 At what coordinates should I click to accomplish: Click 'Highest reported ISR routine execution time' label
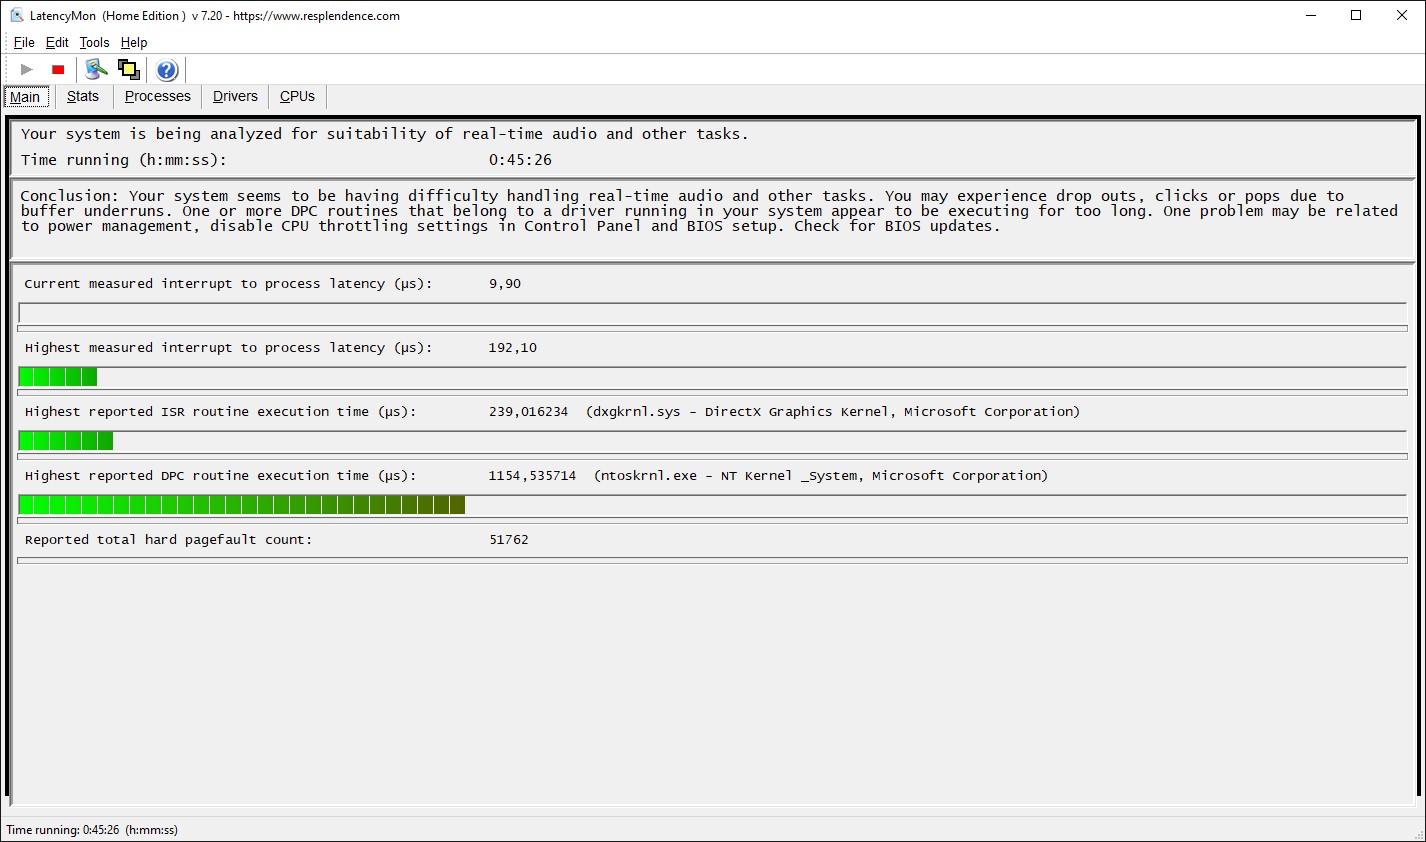[220, 412]
